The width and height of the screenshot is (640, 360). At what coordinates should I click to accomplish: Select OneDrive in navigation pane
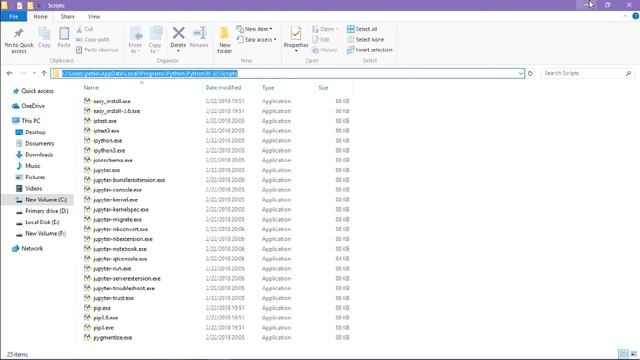pyautogui.click(x=29, y=106)
